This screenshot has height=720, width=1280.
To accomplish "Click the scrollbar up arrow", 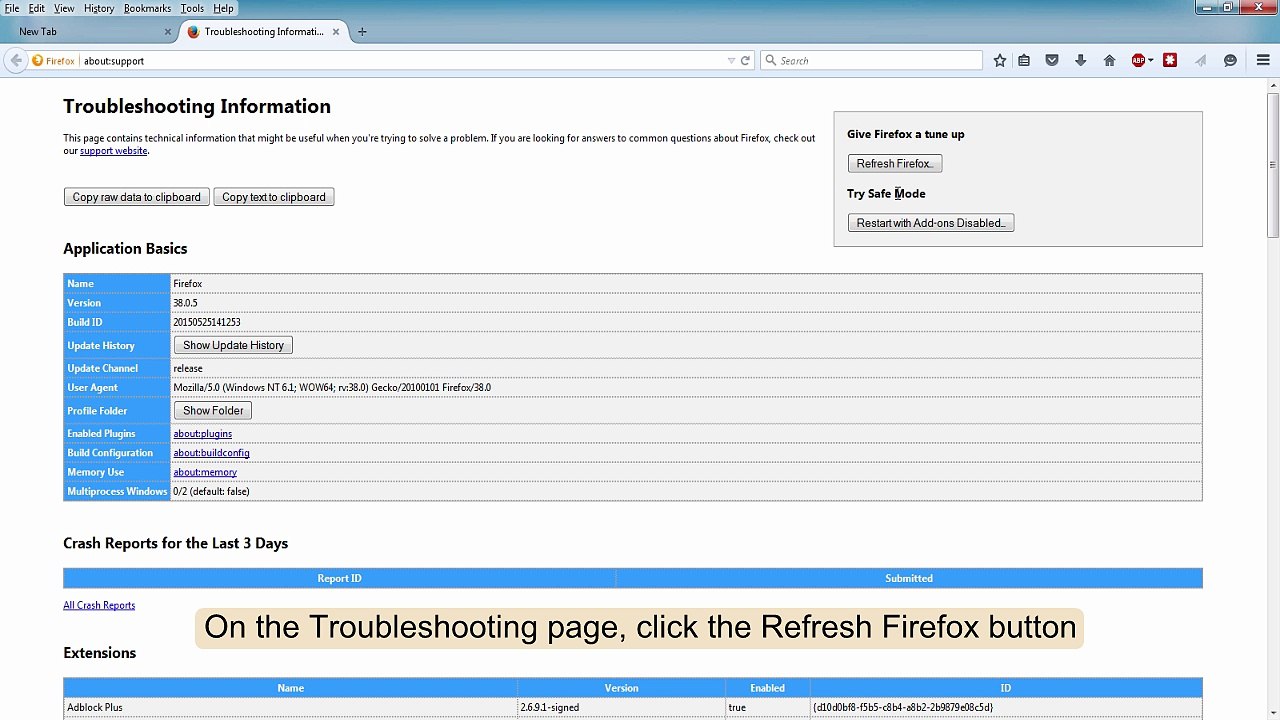I will pyautogui.click(x=1273, y=84).
